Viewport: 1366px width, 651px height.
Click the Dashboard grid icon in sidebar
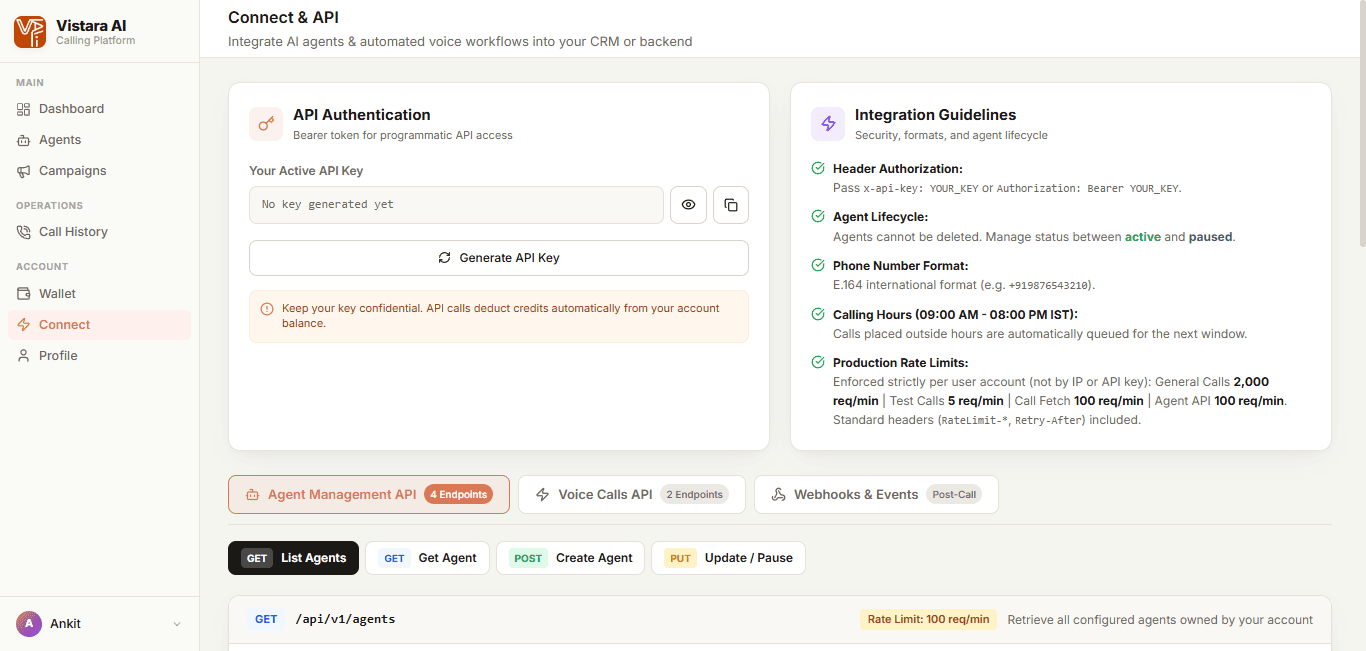click(24, 109)
